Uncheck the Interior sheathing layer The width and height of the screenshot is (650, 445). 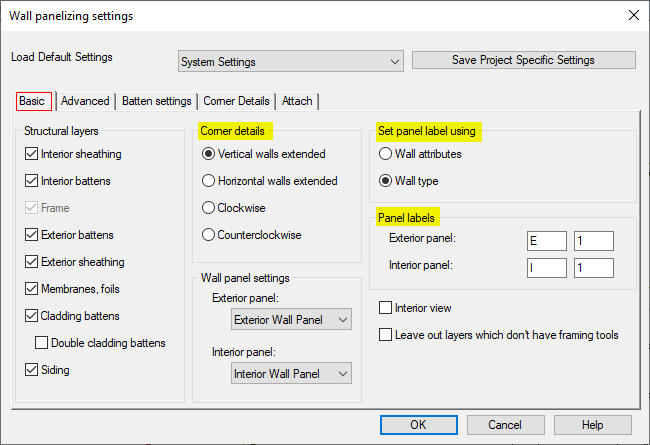click(32, 154)
